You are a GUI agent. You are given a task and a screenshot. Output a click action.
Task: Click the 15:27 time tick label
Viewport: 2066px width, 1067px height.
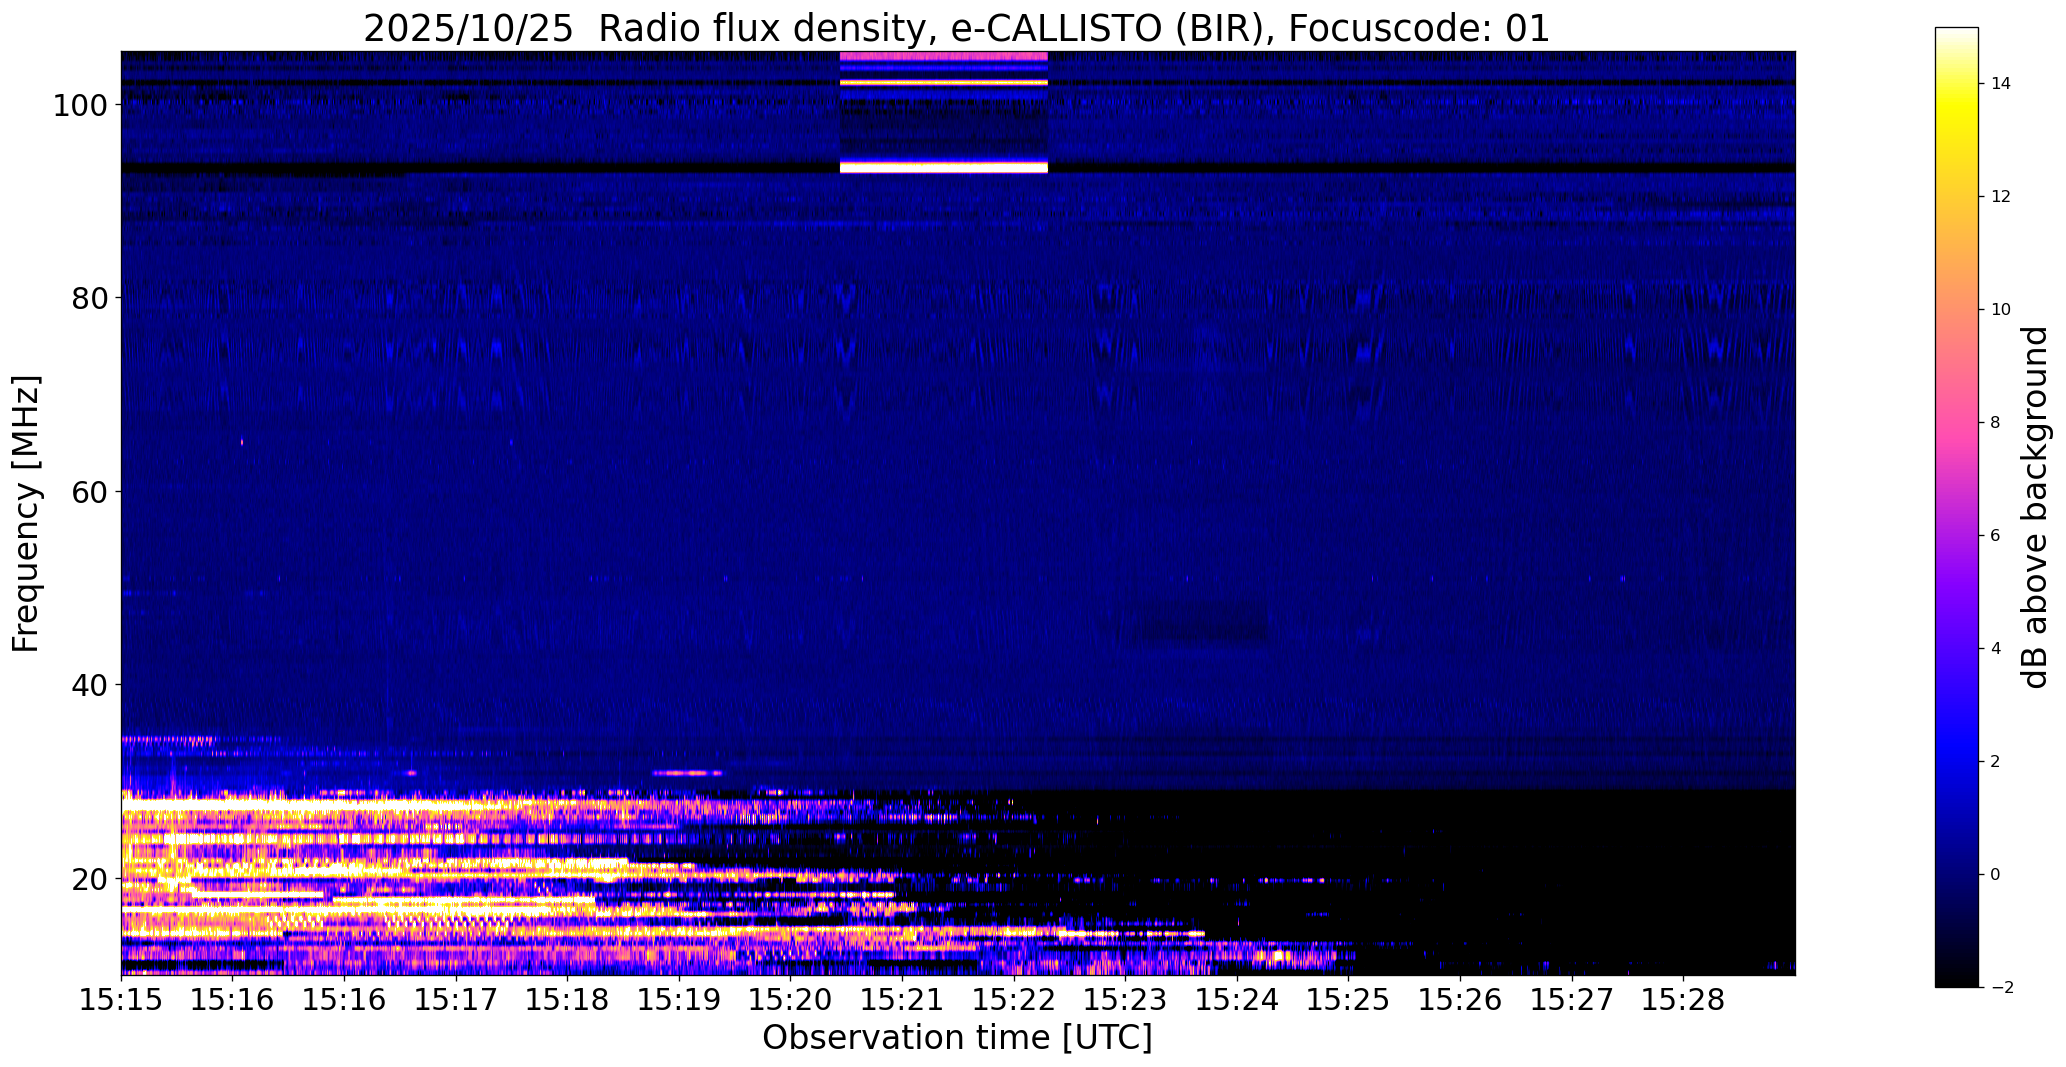click(1571, 1000)
